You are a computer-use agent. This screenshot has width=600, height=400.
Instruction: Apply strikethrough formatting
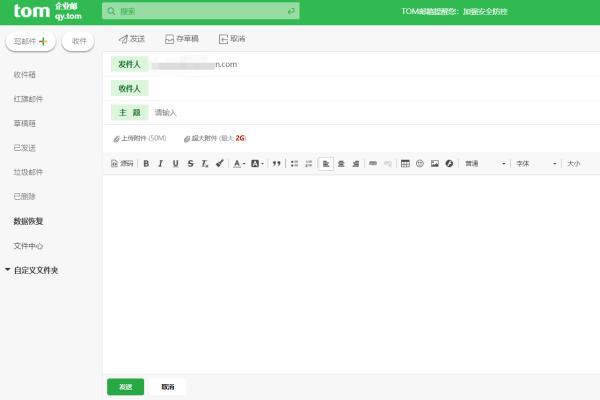point(190,164)
